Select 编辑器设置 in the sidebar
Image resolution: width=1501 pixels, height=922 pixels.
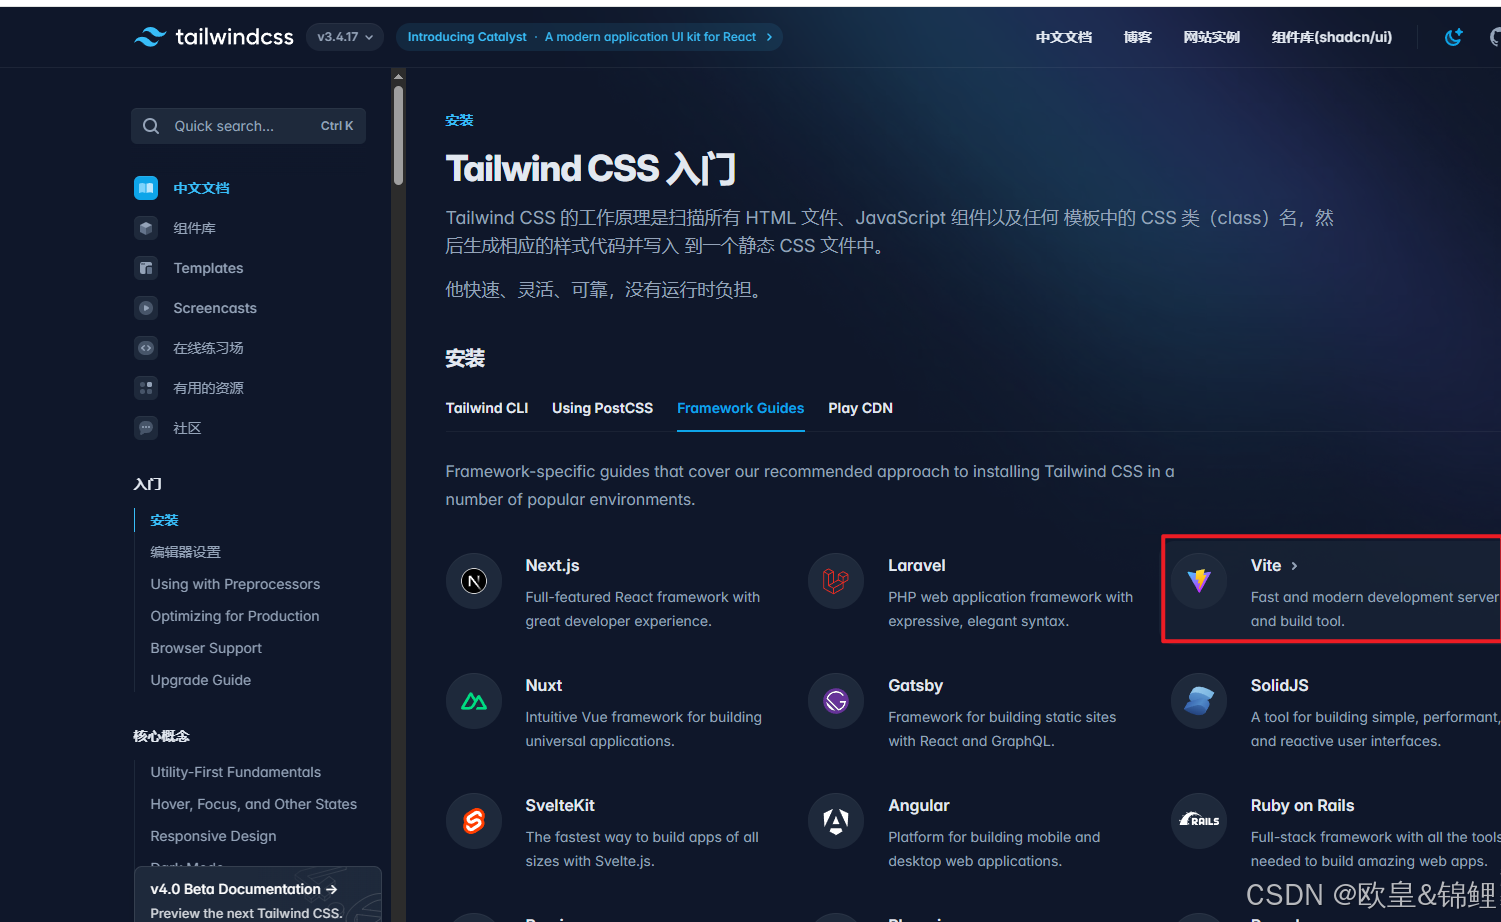tap(185, 552)
